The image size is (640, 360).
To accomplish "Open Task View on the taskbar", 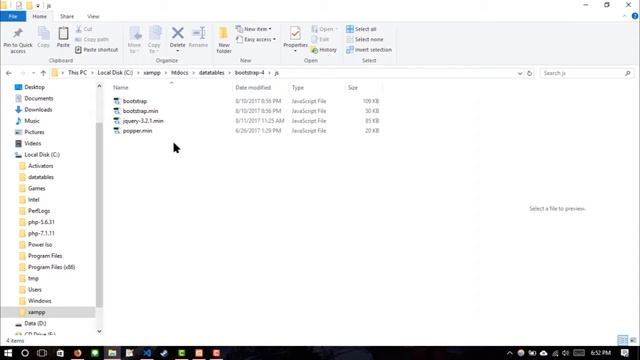I will click(x=42, y=353).
